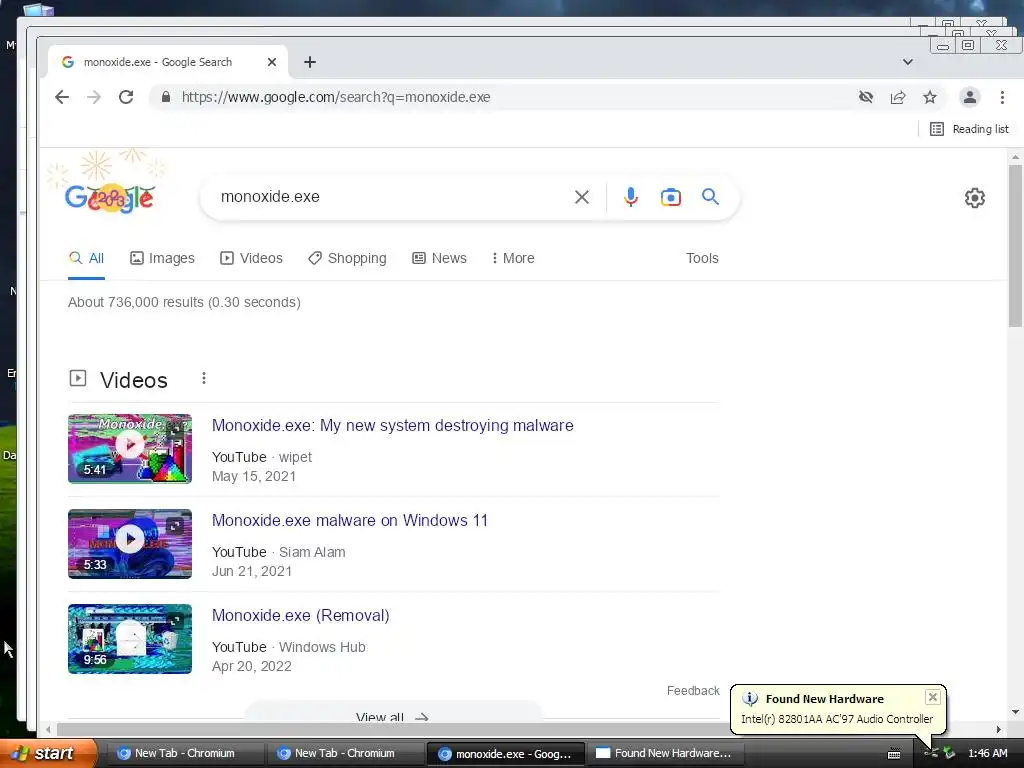
Task: Click the padlock site info icon
Action: tap(166, 97)
